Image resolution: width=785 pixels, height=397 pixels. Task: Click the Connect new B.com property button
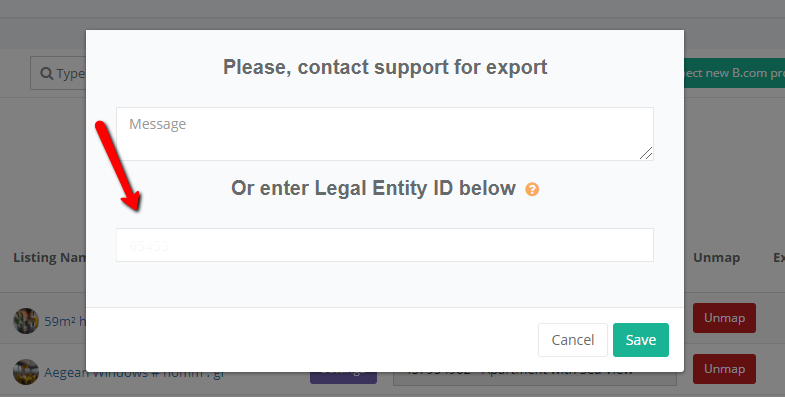(x=734, y=73)
